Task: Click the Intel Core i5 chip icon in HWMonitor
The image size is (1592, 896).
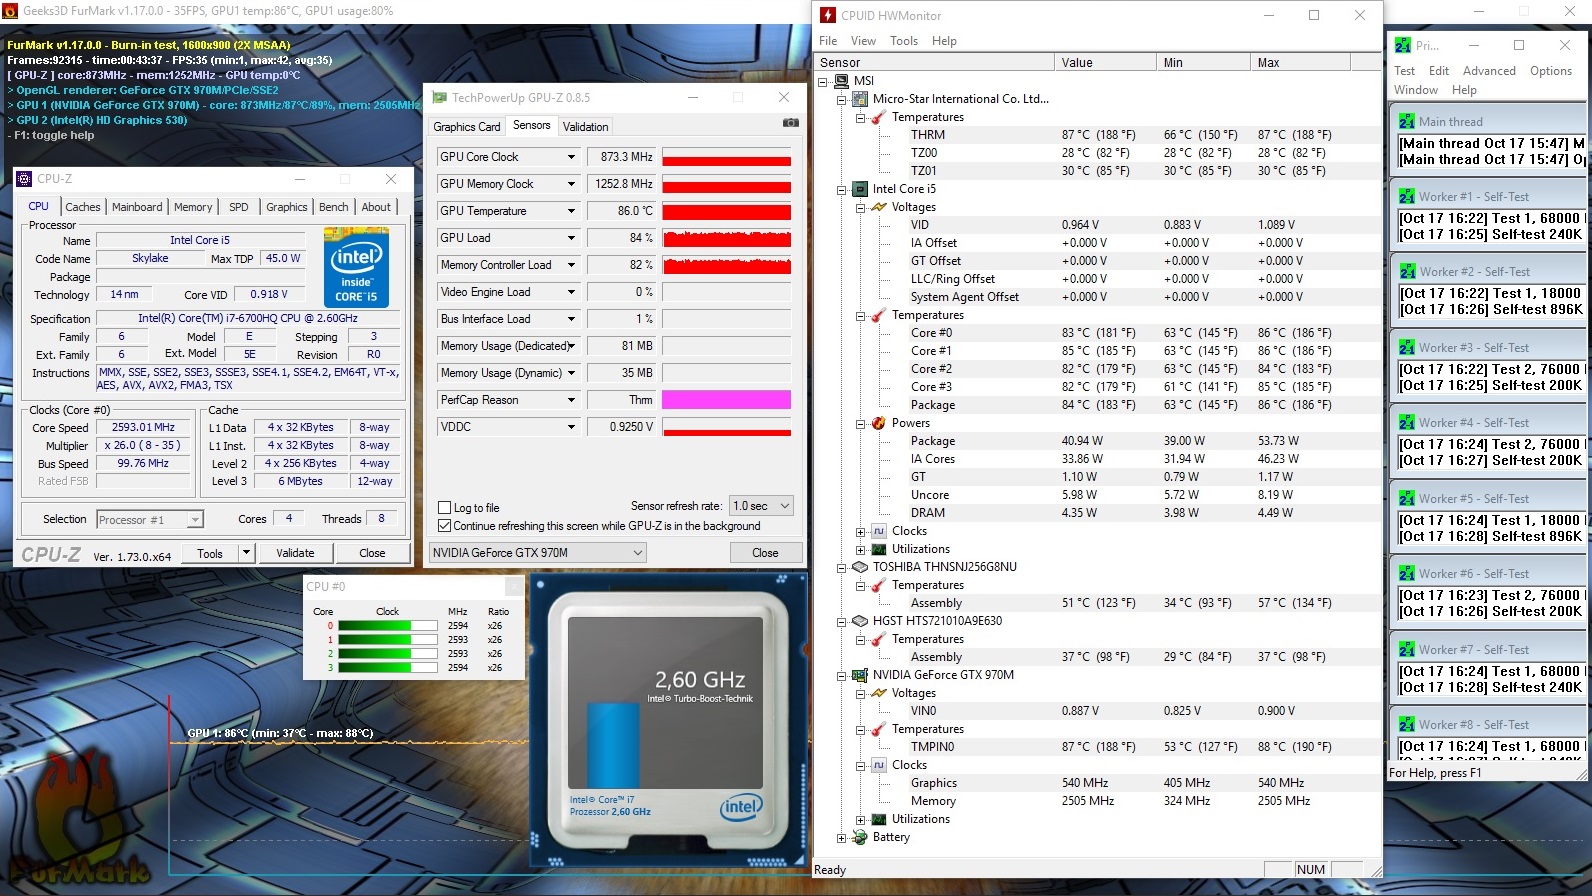Action: click(x=860, y=189)
